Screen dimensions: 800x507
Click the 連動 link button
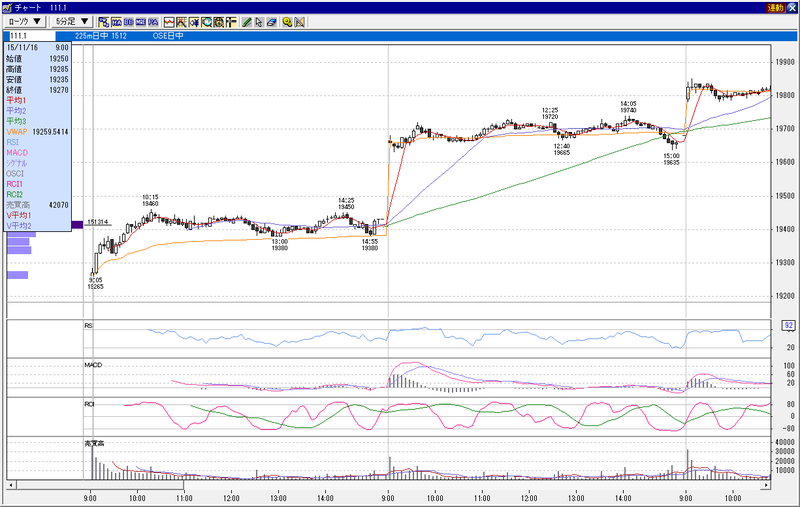[x=775, y=8]
